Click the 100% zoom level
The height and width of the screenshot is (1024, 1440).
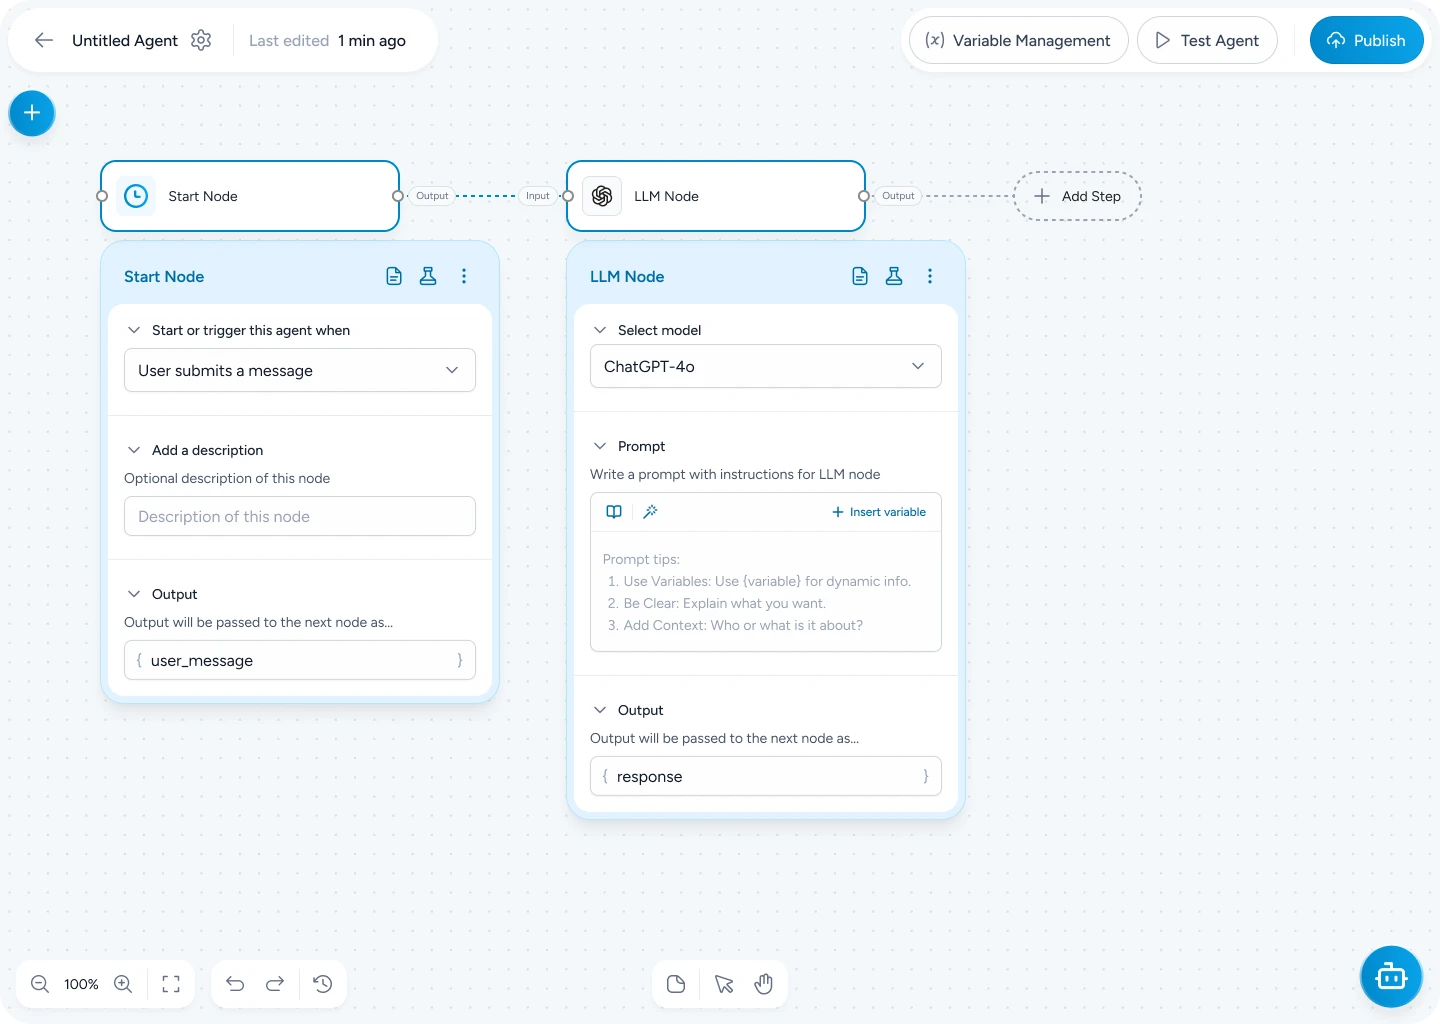tap(81, 984)
